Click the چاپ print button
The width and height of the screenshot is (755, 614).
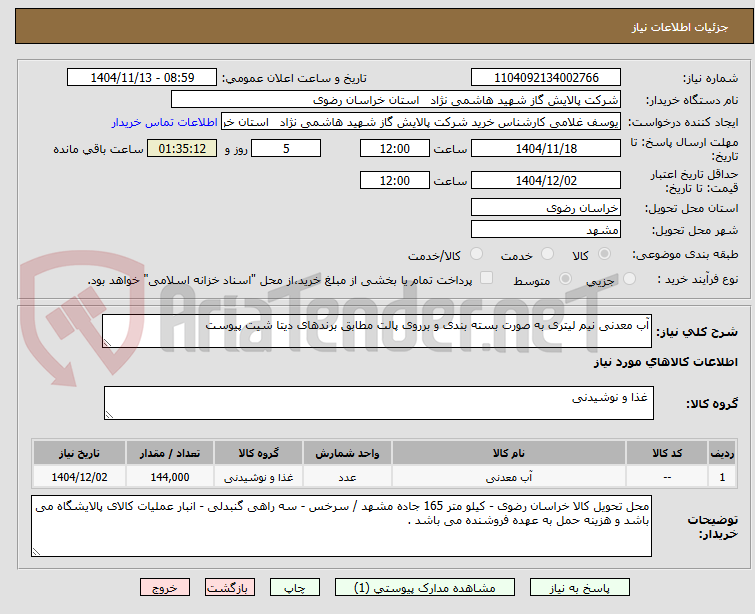(295, 588)
